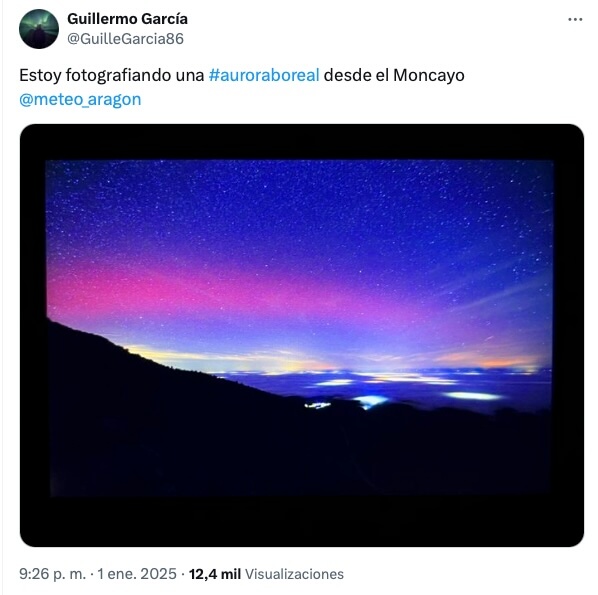Click the words 'desde el Moncayo'
The height and width of the screenshot is (595, 598).
pos(394,75)
